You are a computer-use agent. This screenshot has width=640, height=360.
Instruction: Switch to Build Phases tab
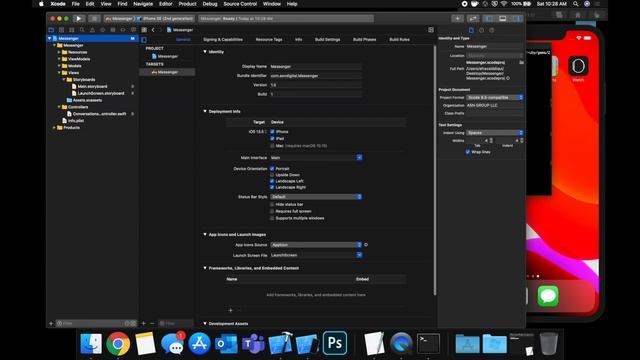coord(364,40)
